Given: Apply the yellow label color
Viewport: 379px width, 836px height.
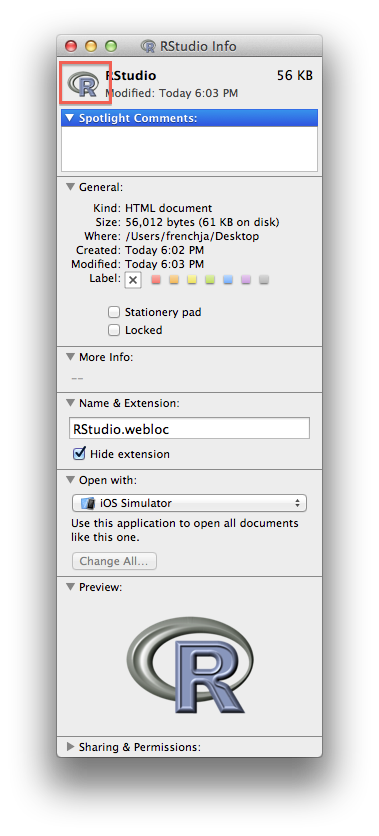Looking at the screenshot, I should click(192, 279).
